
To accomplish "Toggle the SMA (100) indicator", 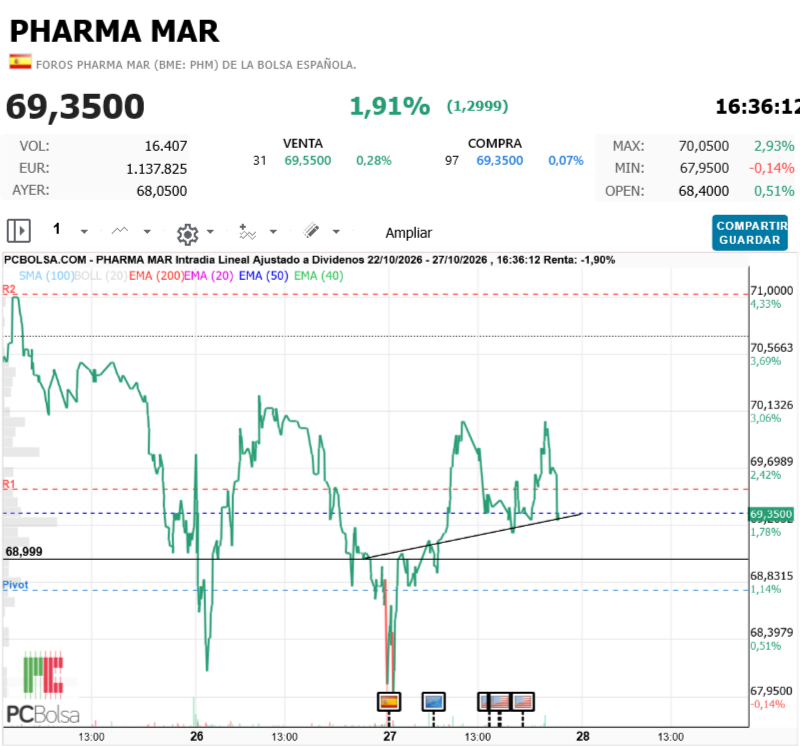I will (x=46, y=276).
